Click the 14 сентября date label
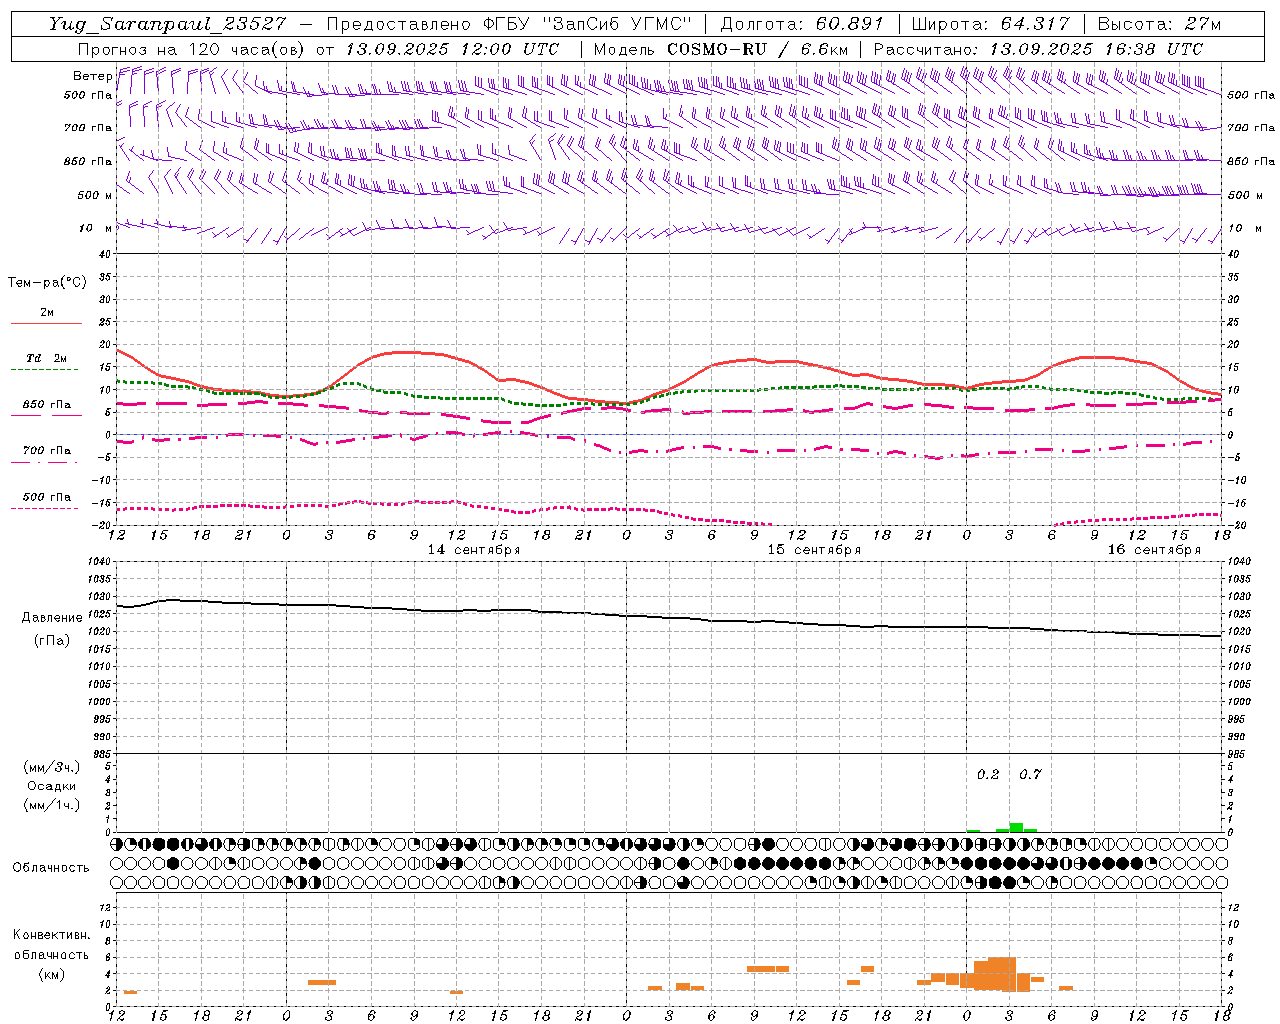Screen dimensions: 1280x1024 (x=474, y=550)
